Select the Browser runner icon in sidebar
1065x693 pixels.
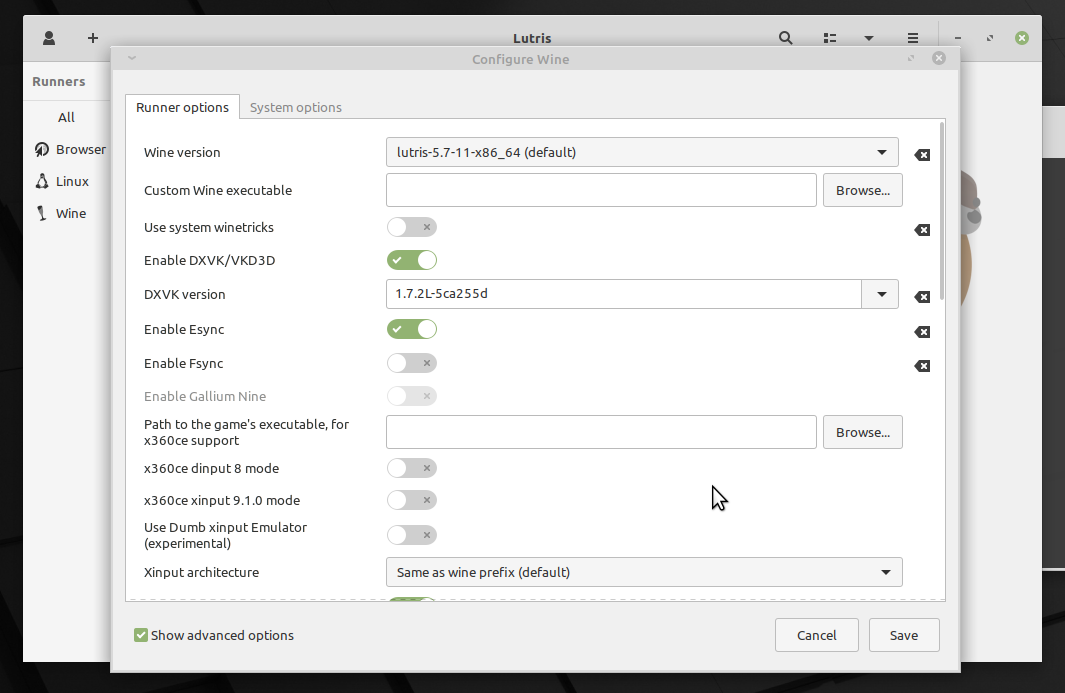pos(42,149)
